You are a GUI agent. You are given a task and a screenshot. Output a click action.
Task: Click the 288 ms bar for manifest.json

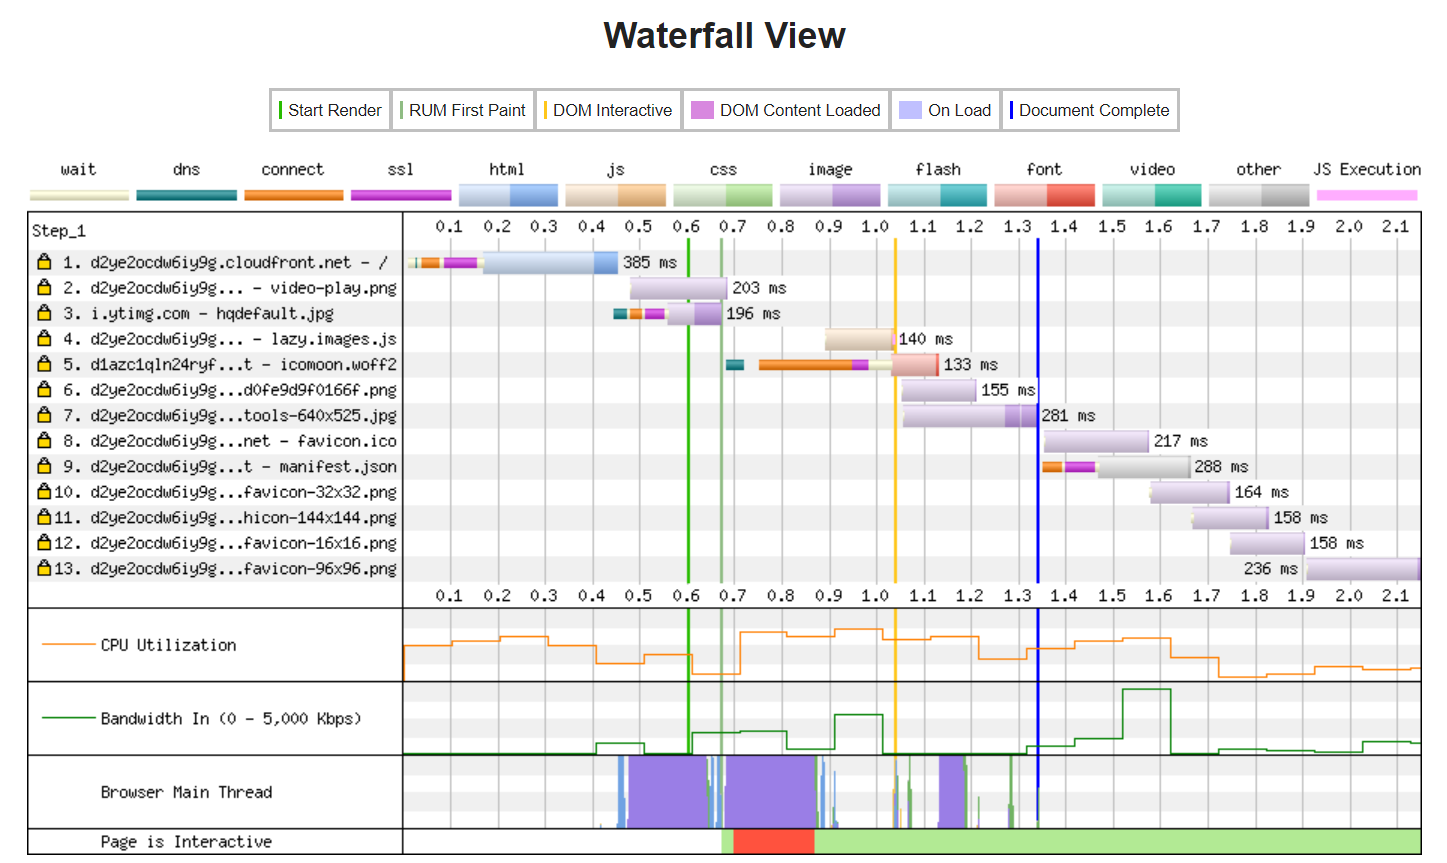point(1143,466)
